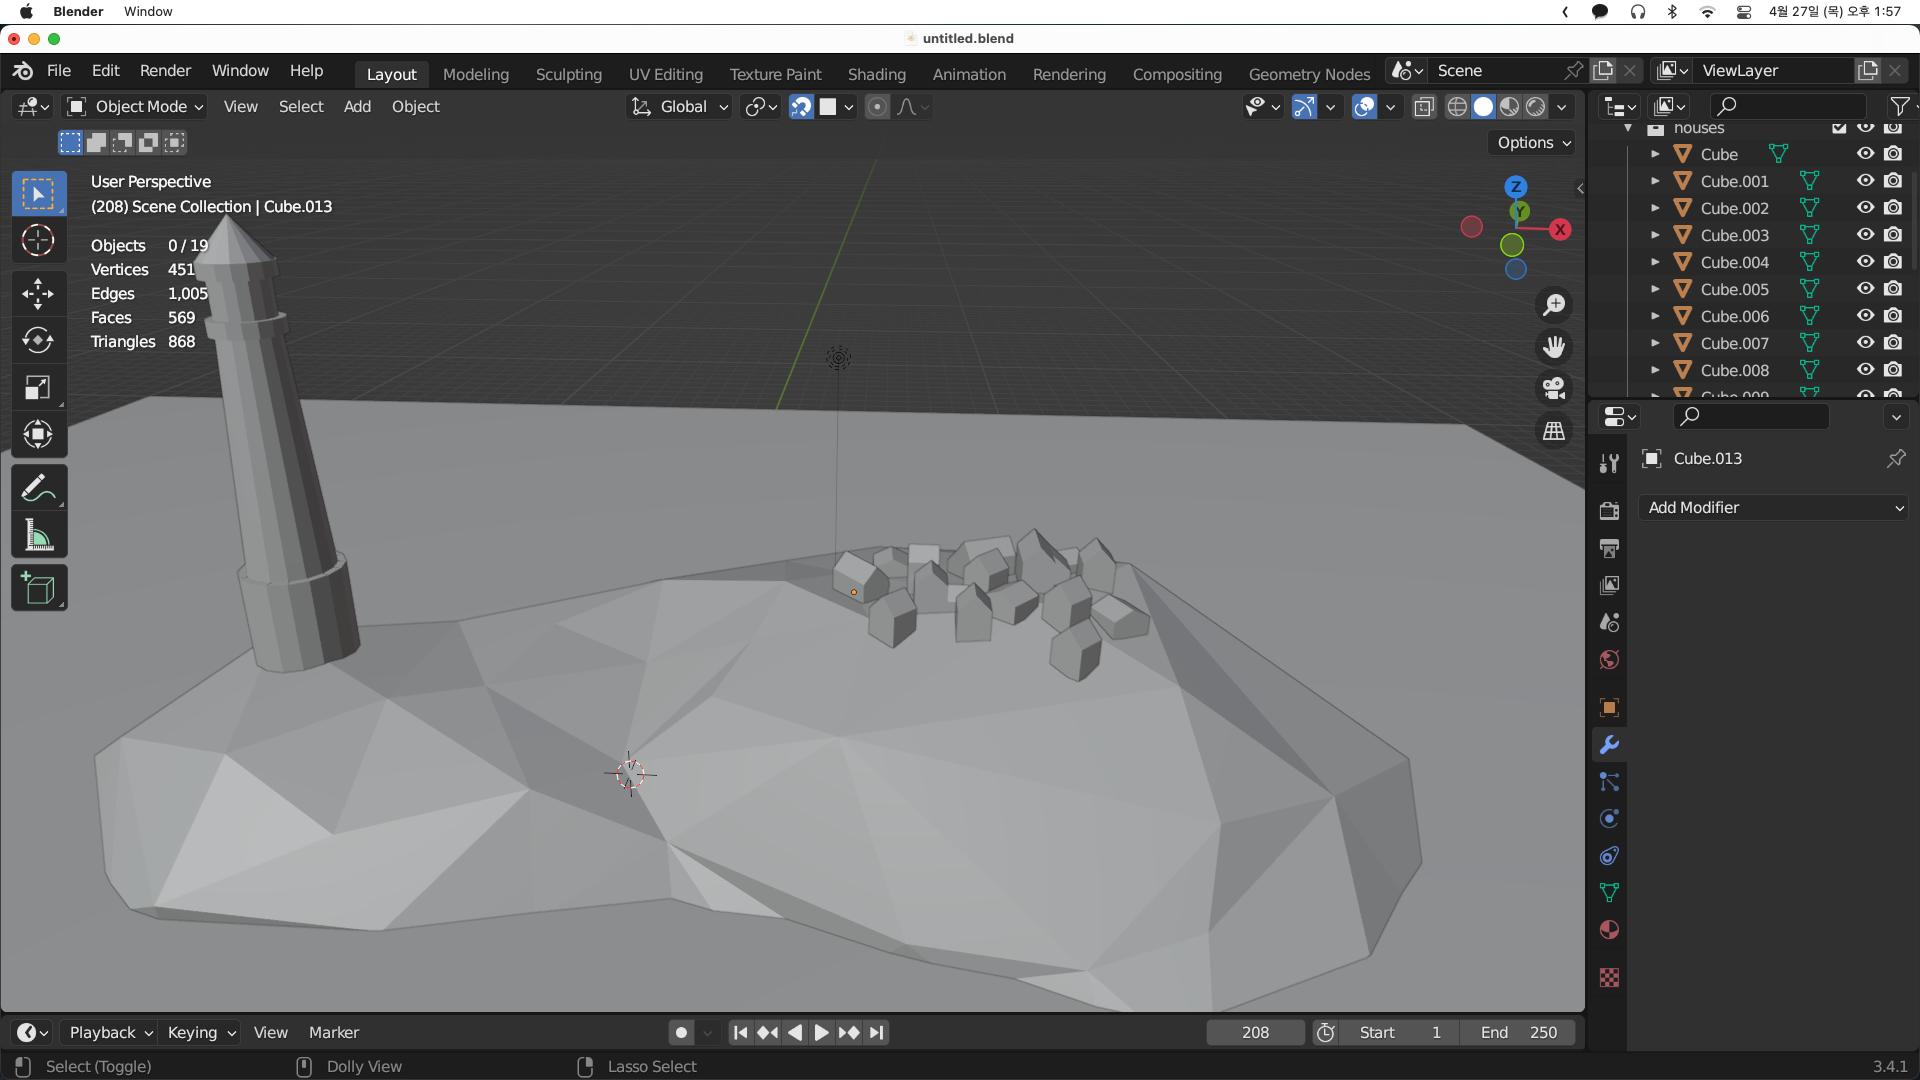
Task: Open the Render menu
Action: click(165, 71)
